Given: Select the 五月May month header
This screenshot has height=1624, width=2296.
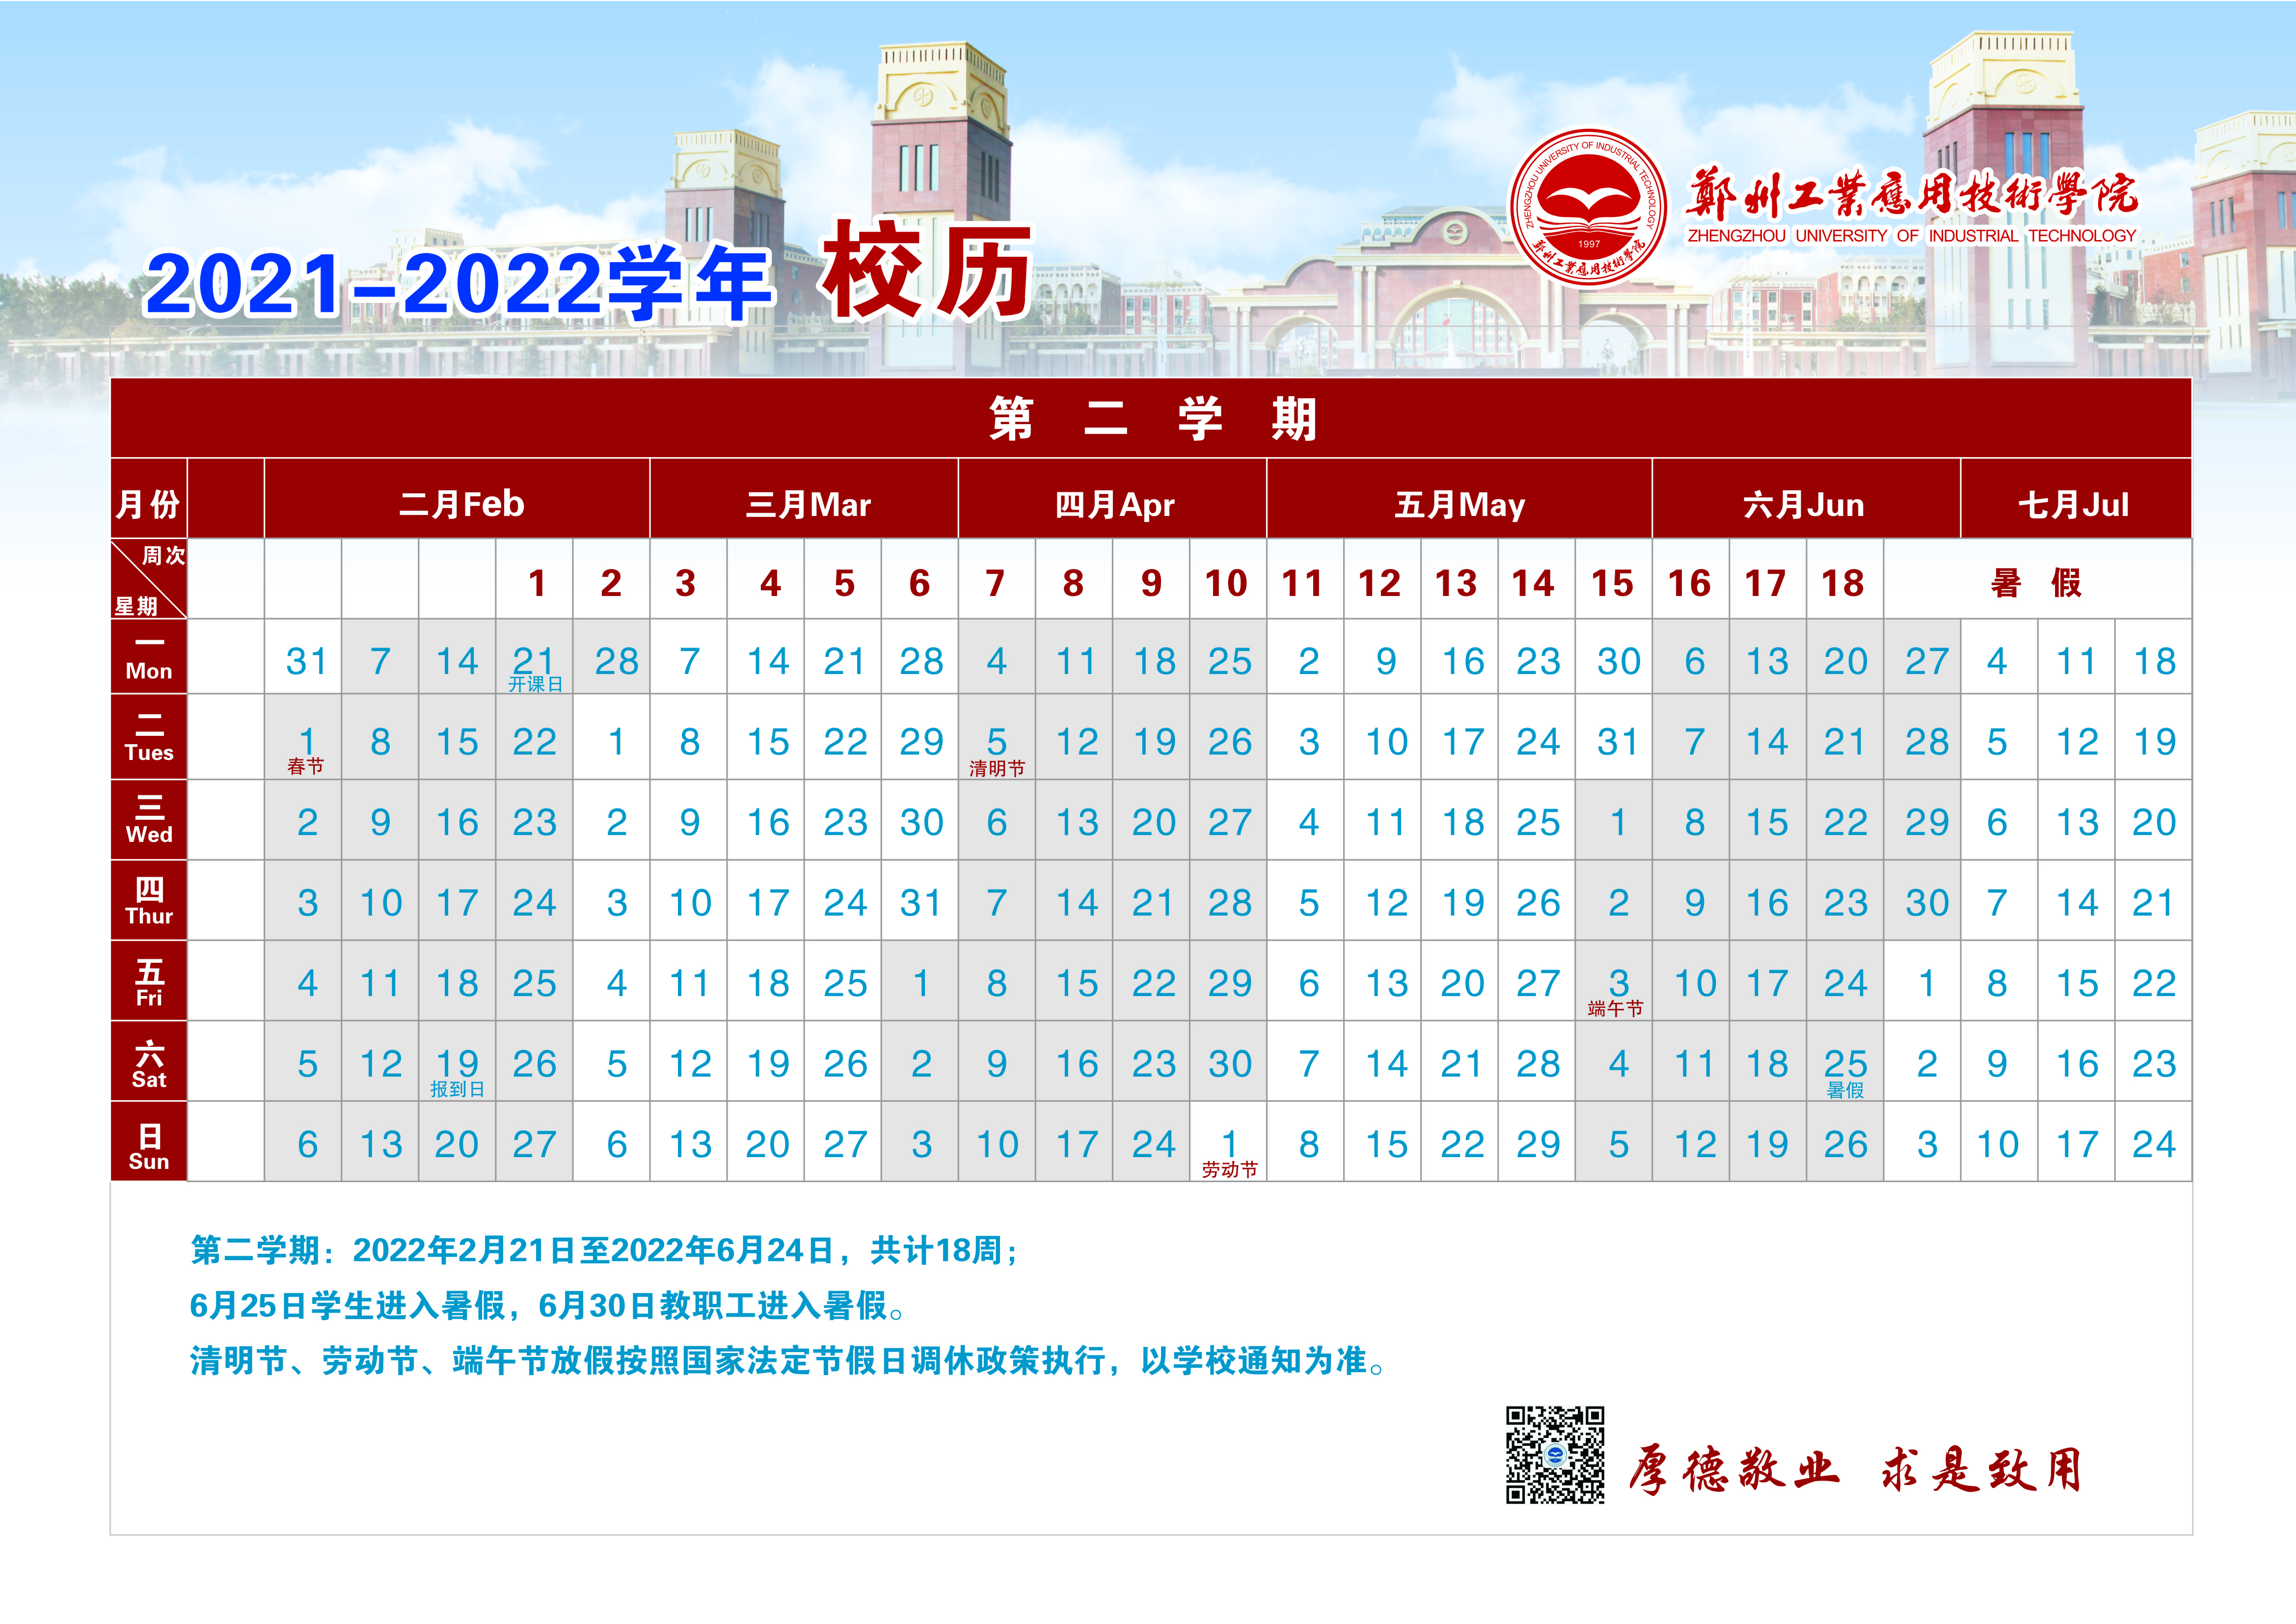Looking at the screenshot, I should [x=1459, y=504].
